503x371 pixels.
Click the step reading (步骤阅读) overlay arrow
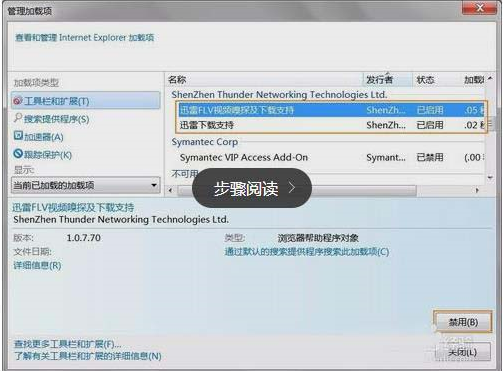click(x=292, y=188)
